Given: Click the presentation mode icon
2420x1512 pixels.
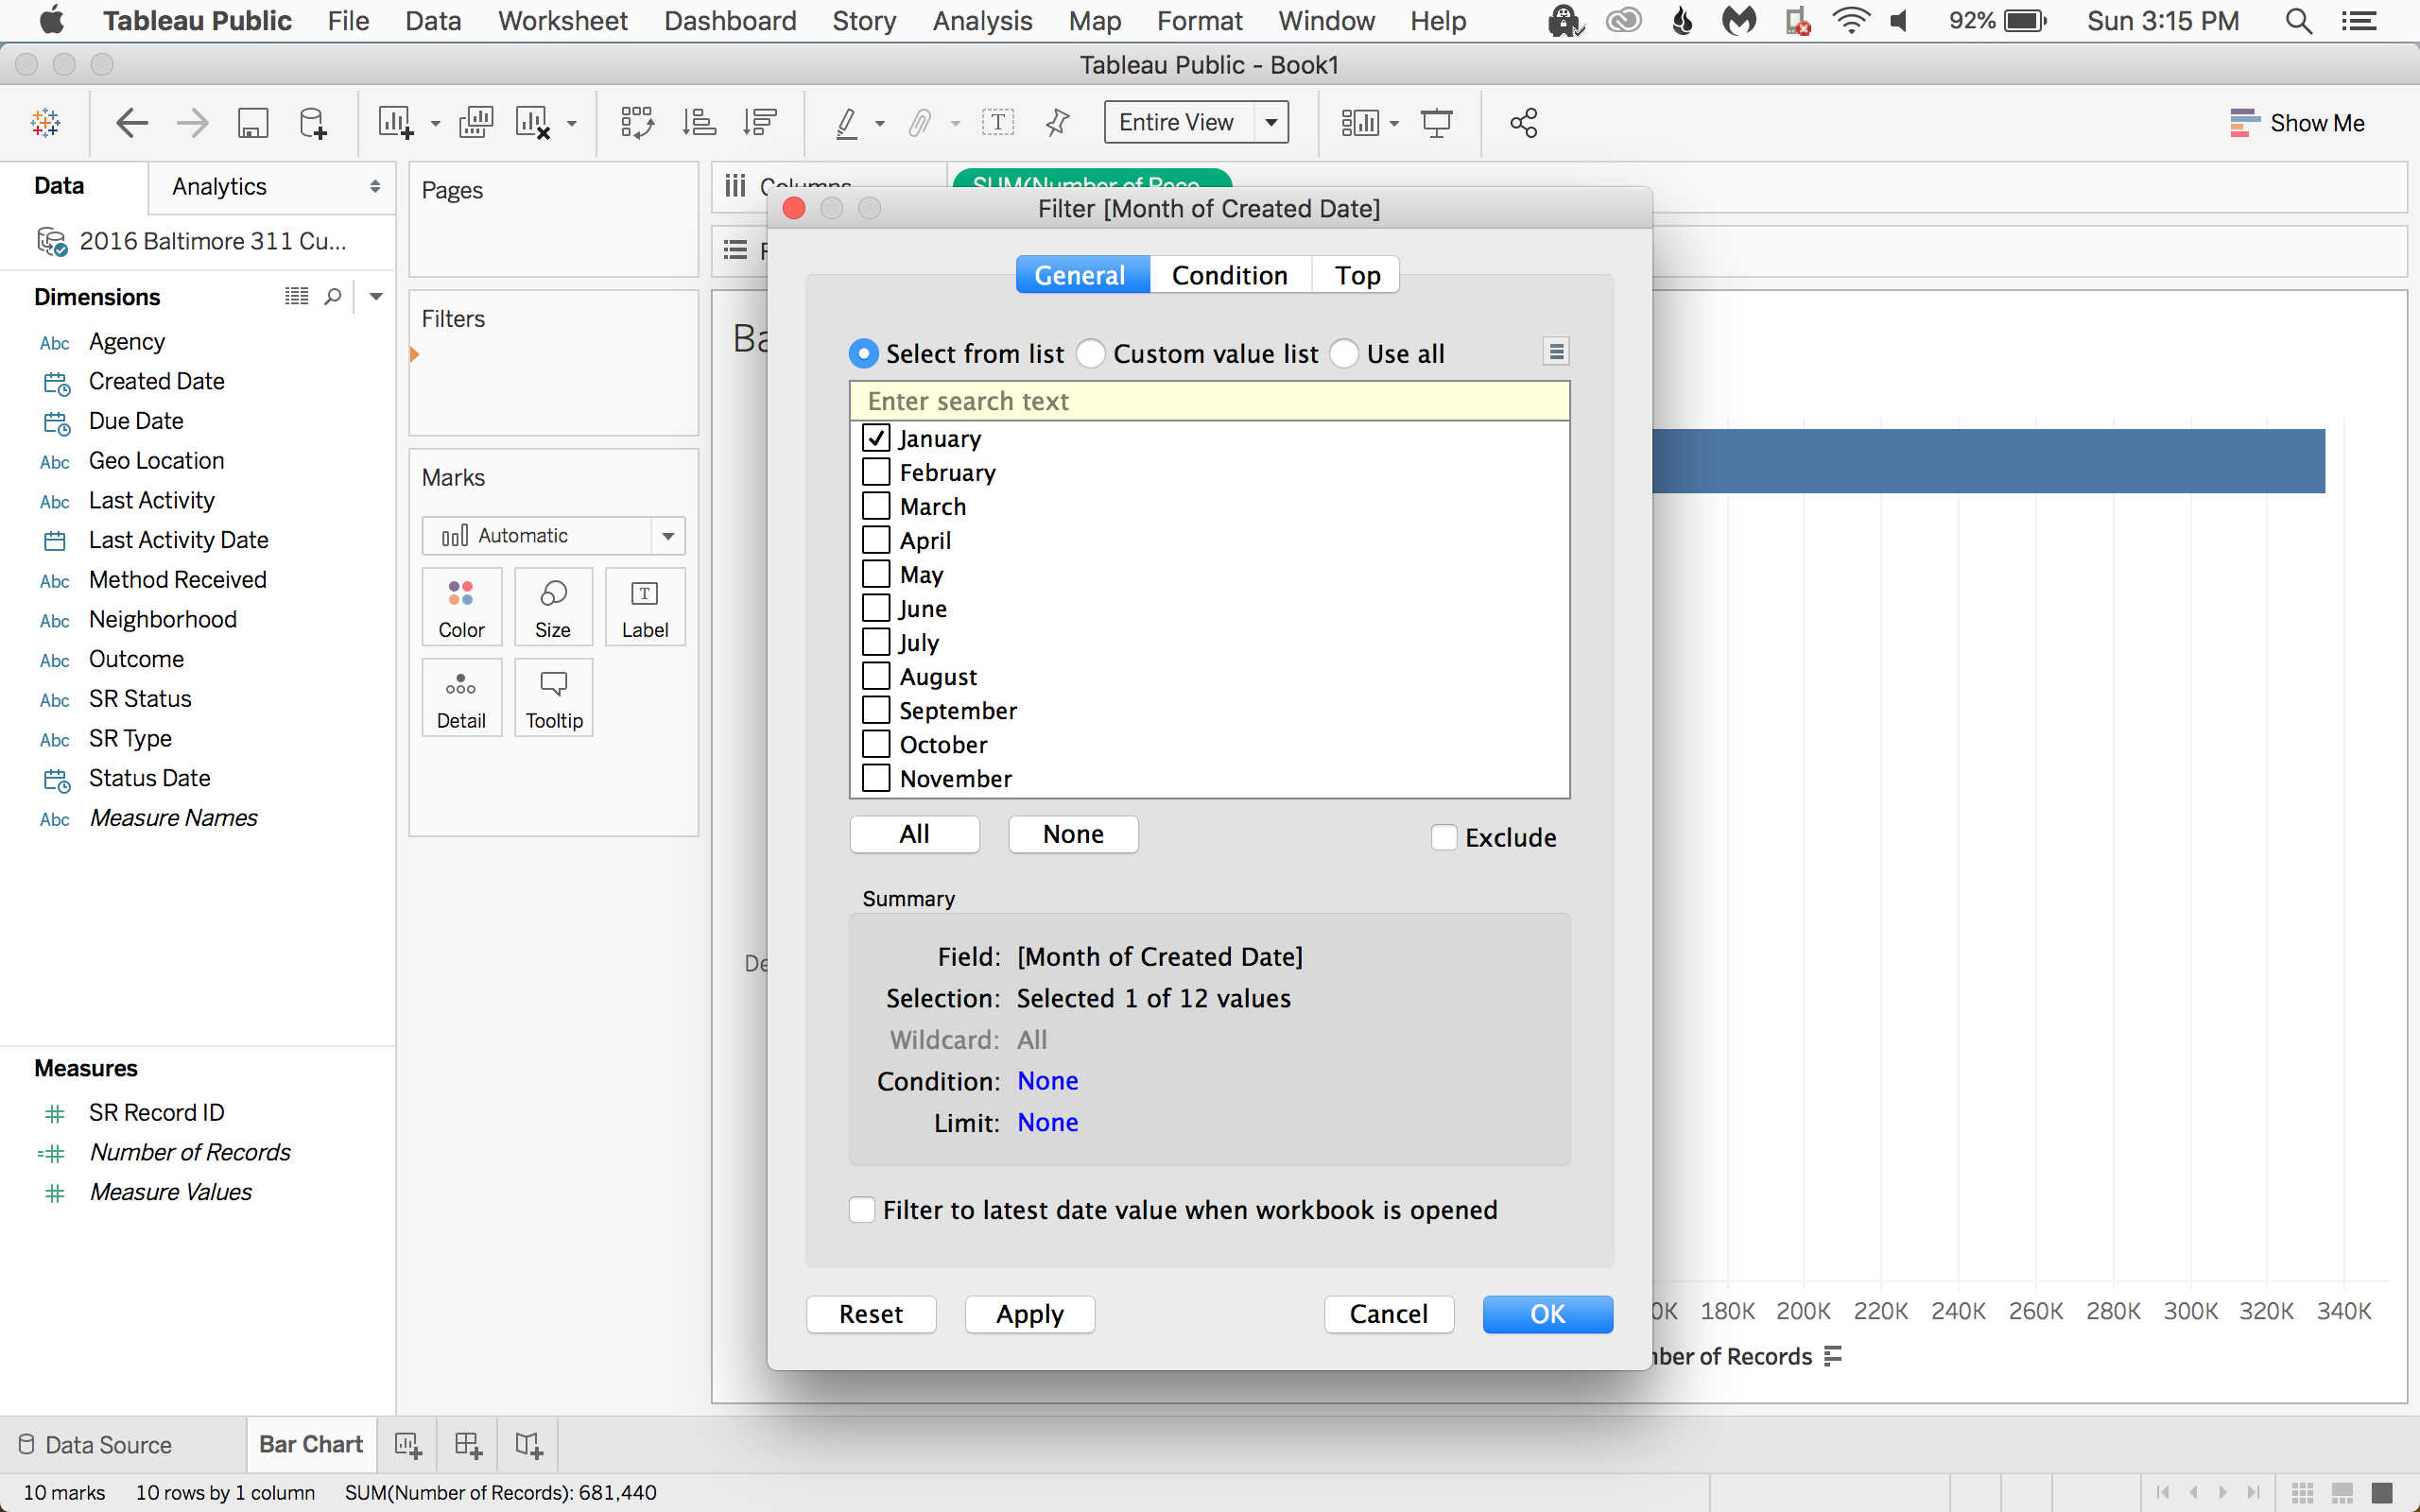Looking at the screenshot, I should click(x=1437, y=123).
